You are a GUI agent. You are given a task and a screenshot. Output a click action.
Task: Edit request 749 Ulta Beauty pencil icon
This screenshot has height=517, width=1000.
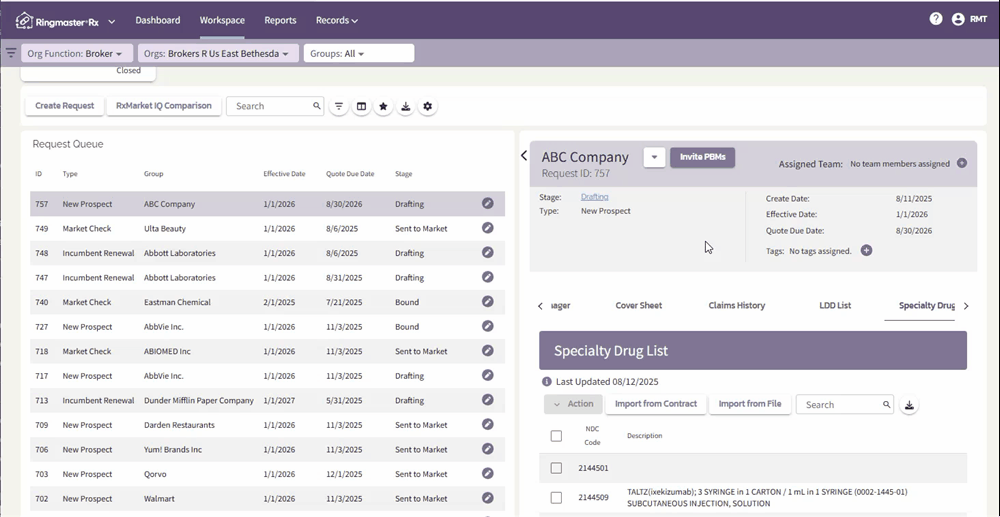tap(487, 228)
